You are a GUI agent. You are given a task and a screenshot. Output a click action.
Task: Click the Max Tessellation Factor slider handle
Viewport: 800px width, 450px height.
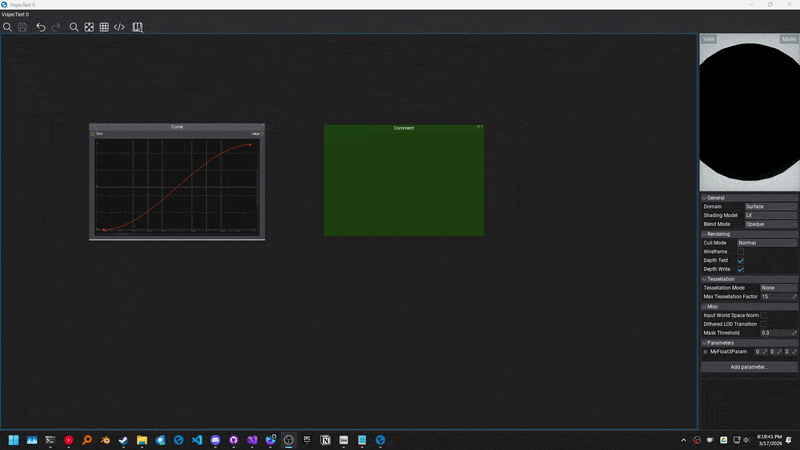(x=794, y=296)
